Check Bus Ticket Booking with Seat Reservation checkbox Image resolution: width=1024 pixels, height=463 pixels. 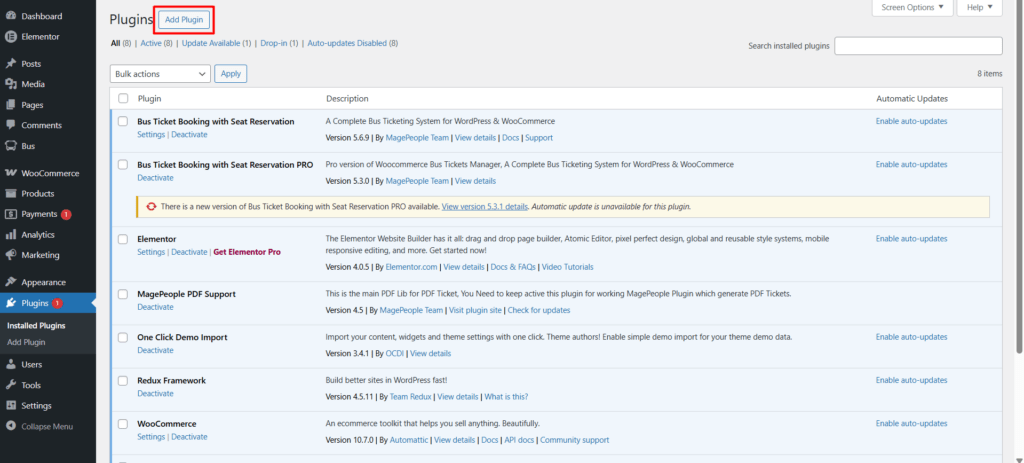(123, 121)
